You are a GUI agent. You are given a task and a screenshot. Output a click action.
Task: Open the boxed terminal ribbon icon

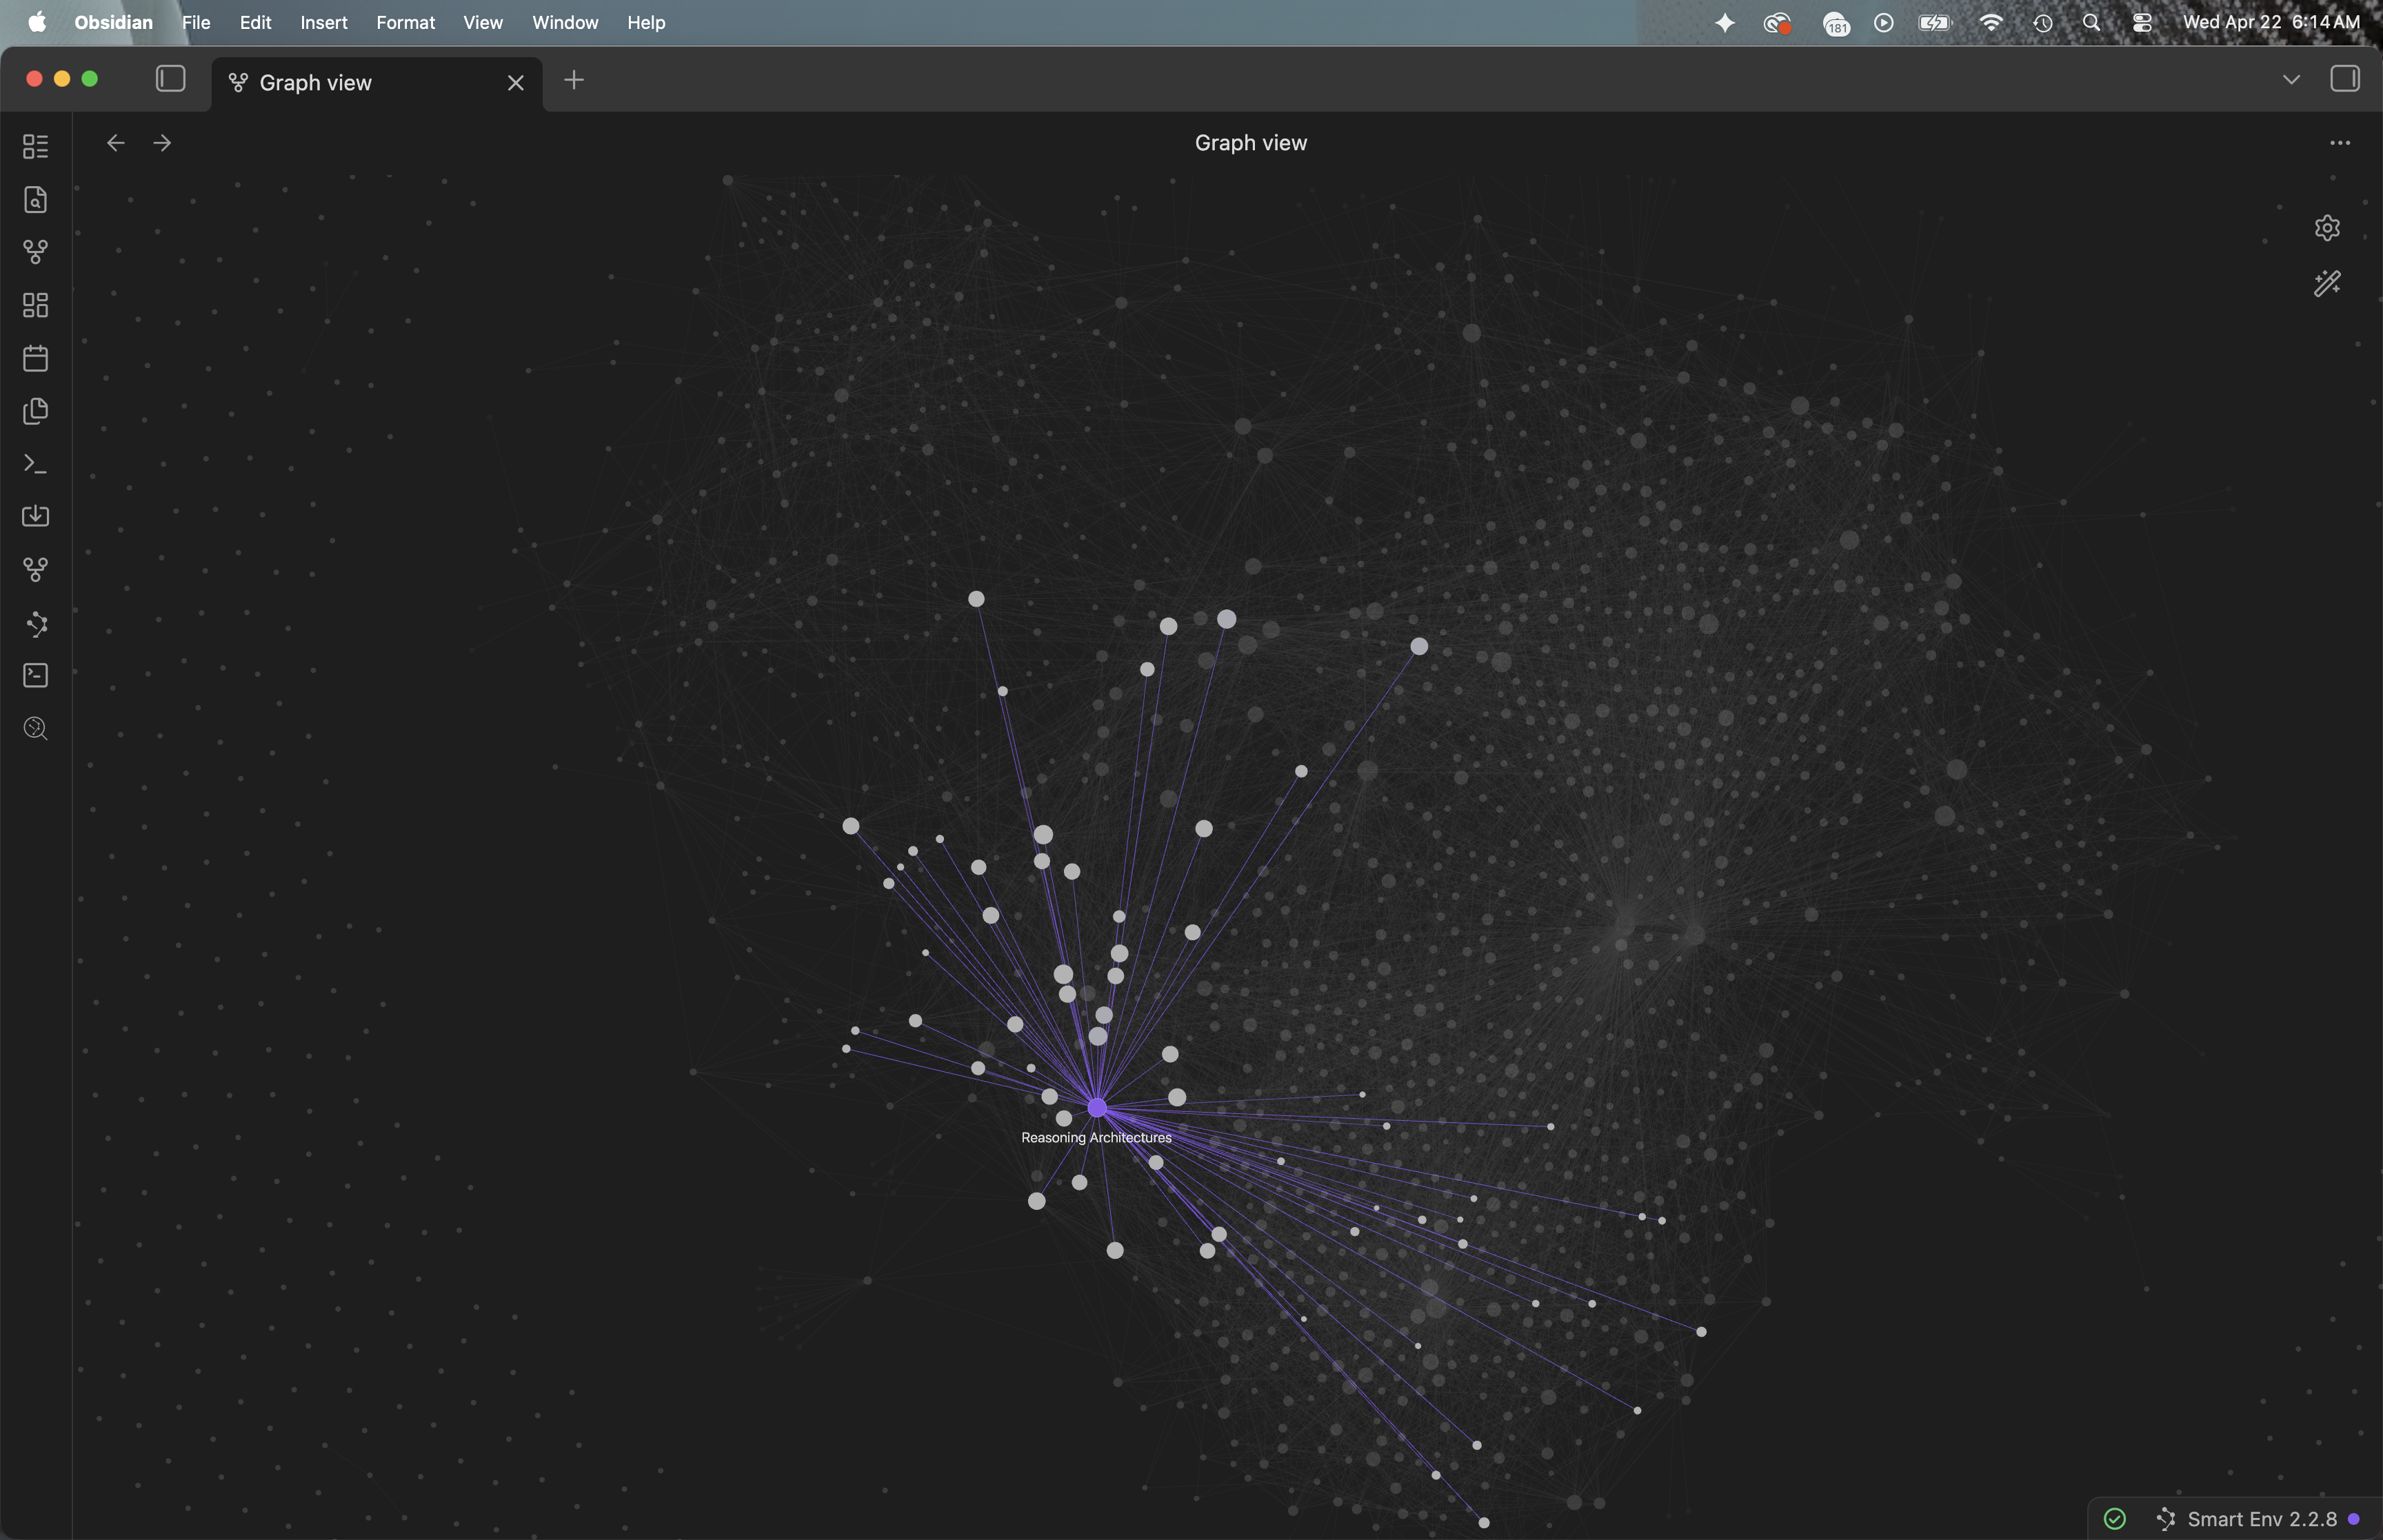[x=36, y=676]
